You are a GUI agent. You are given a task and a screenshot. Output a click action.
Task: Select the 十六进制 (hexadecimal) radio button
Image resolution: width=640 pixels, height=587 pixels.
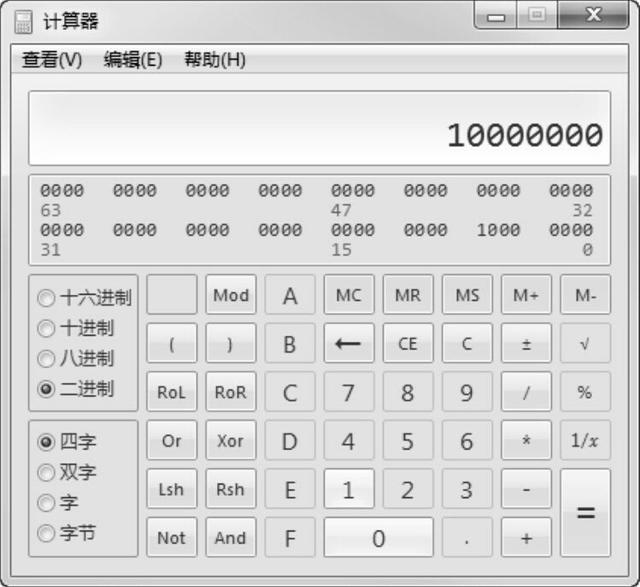(x=46, y=298)
